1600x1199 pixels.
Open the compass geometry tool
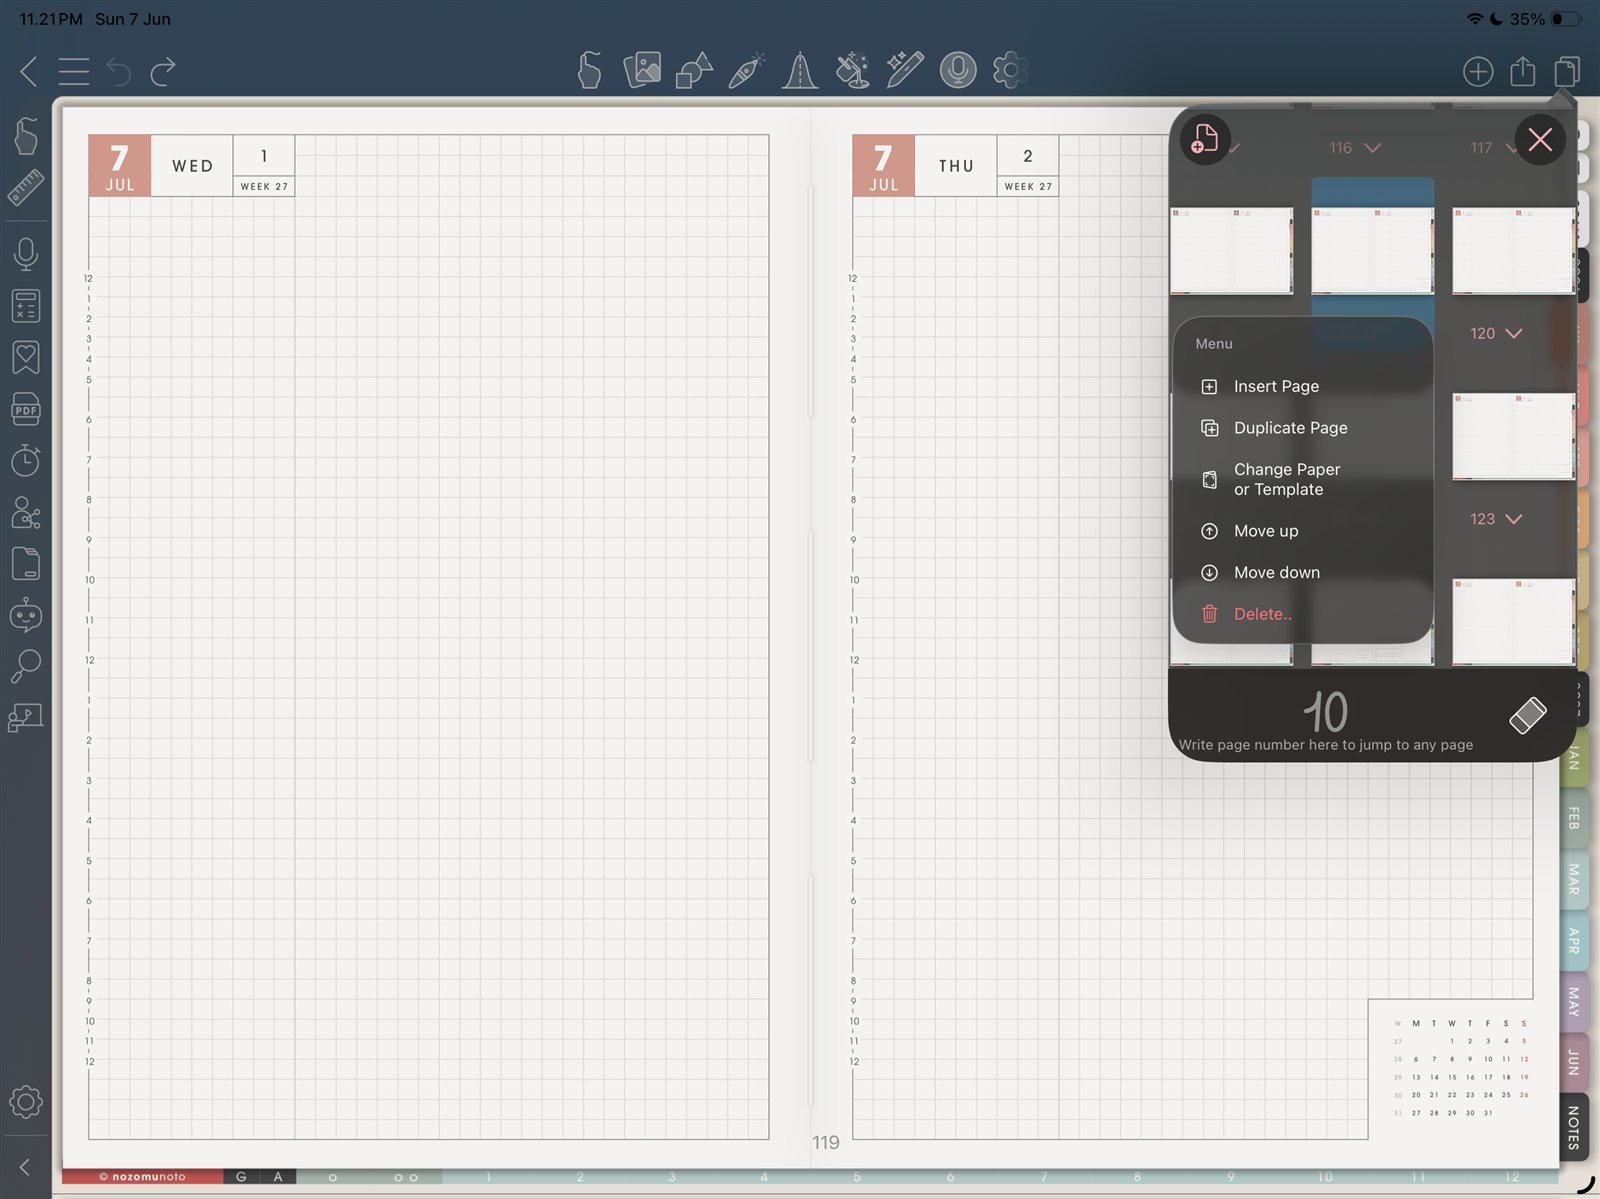[799, 70]
